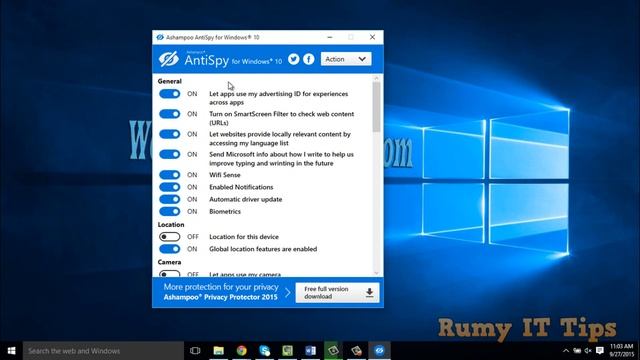The height and width of the screenshot is (360, 640).
Task: Click the download arrow icon on the banner
Action: (x=369, y=292)
